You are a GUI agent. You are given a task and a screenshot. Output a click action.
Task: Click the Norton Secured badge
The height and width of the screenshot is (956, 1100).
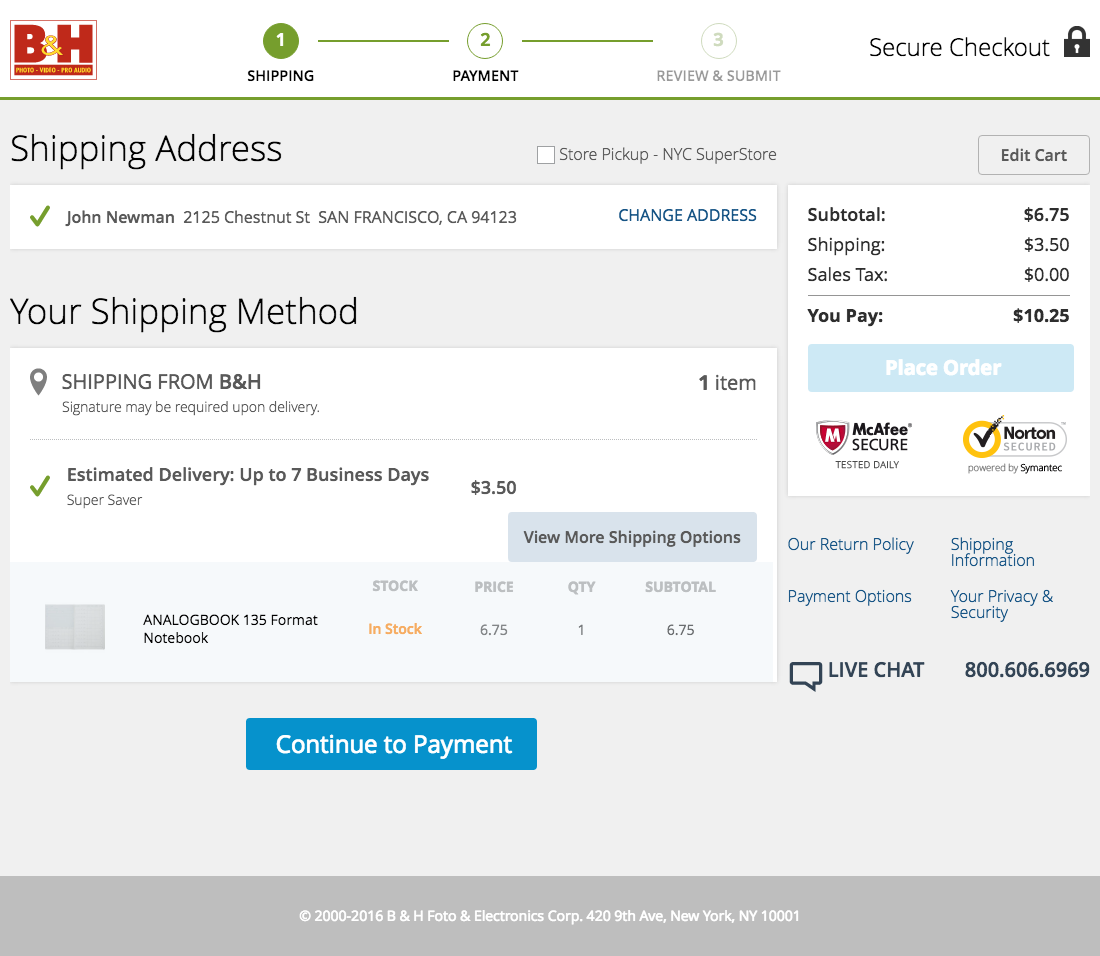click(x=1014, y=440)
